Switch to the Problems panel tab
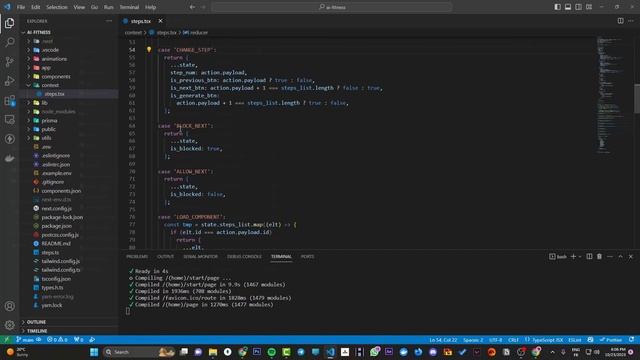 137,257
